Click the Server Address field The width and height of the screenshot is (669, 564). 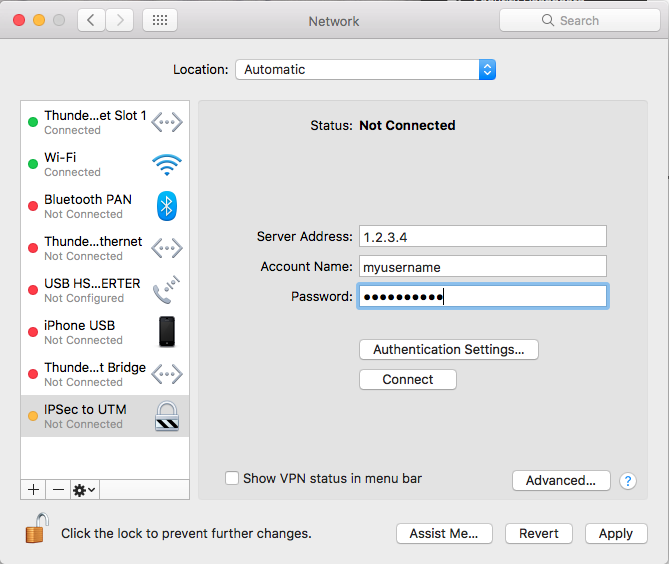483,236
